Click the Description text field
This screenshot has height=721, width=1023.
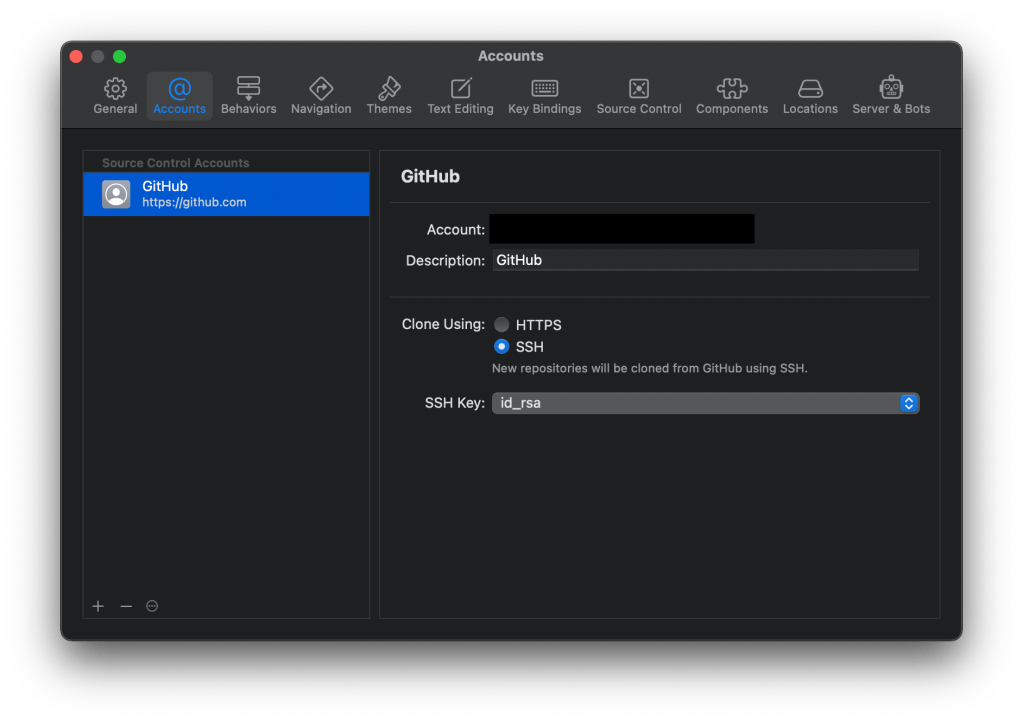tap(705, 260)
